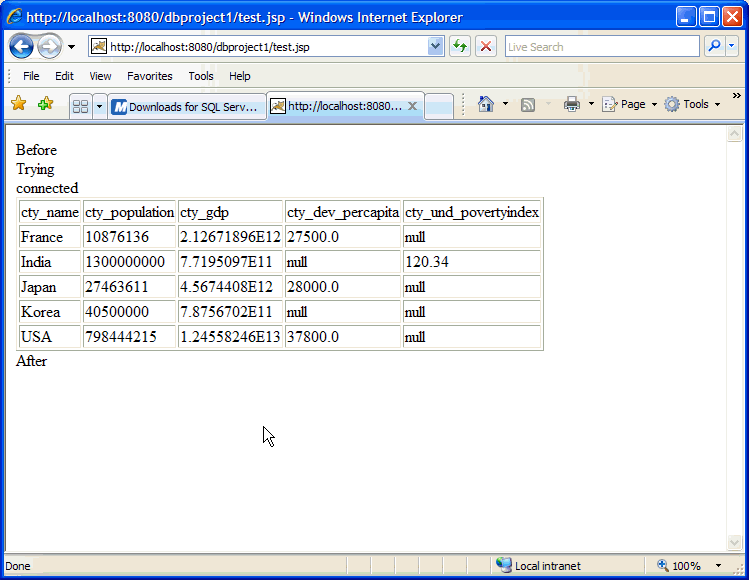Open Favorites Center with the star icon
The width and height of the screenshot is (749, 580).
pos(18,104)
